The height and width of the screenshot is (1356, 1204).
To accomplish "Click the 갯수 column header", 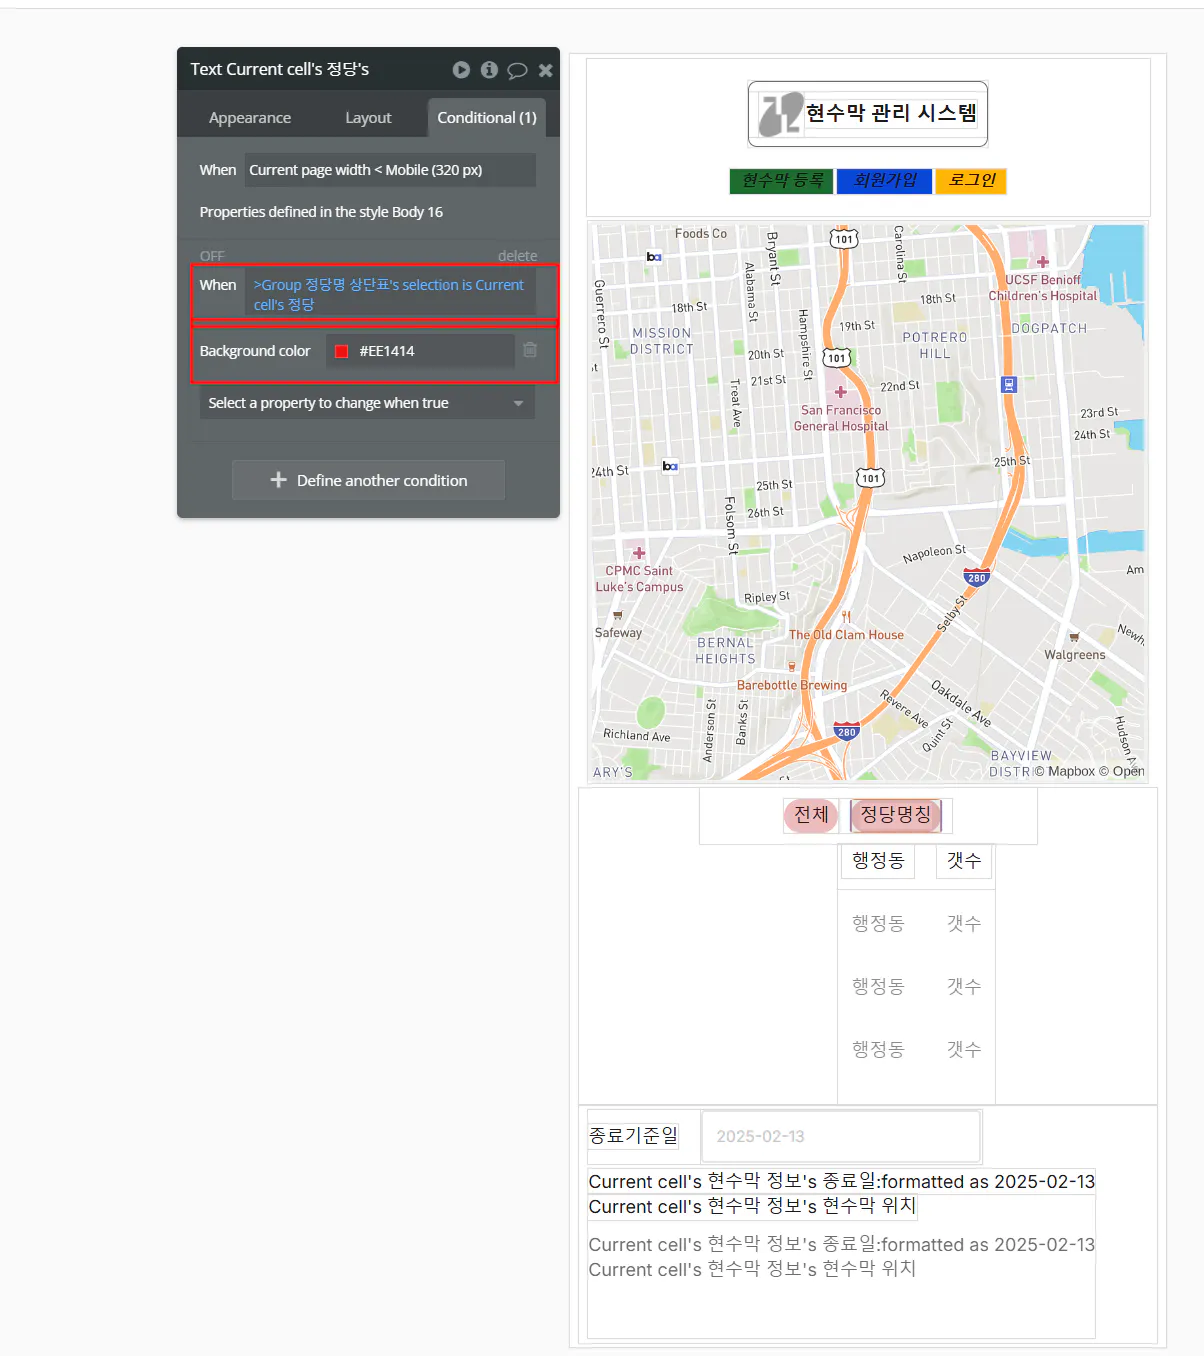I will pyautogui.click(x=964, y=860).
